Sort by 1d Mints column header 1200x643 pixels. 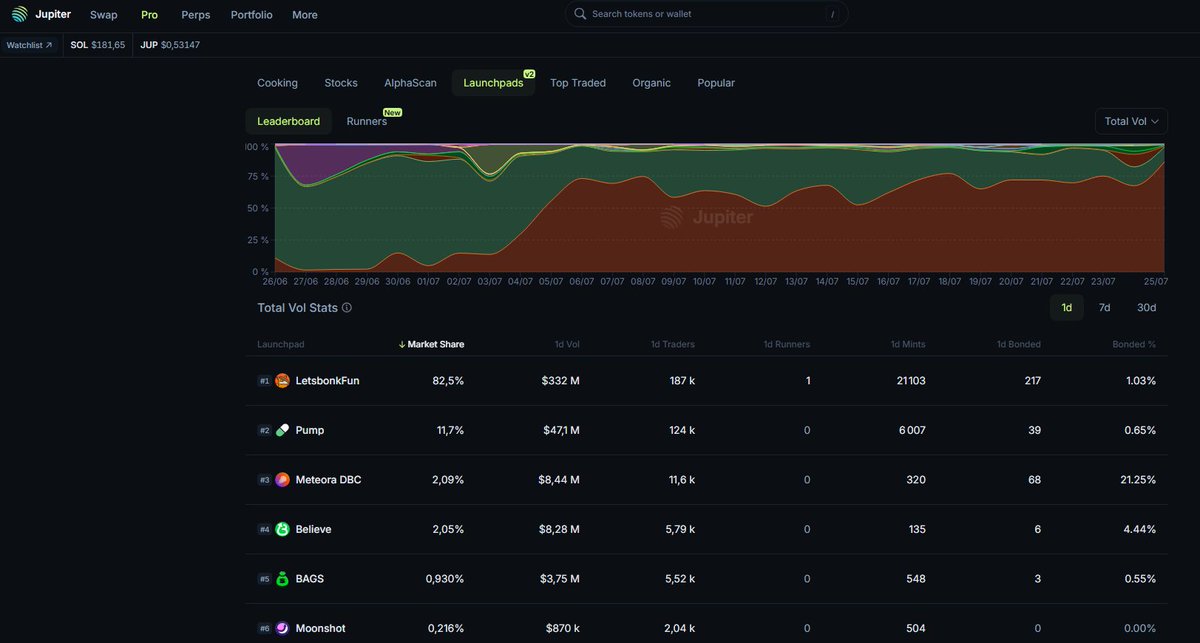908,344
